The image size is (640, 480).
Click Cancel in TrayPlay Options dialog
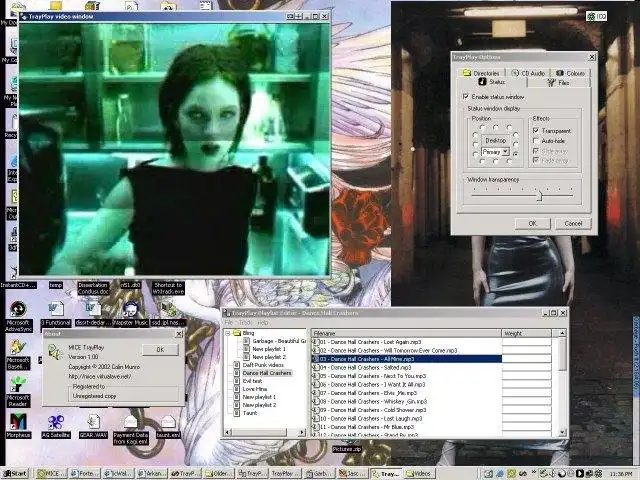(x=573, y=223)
